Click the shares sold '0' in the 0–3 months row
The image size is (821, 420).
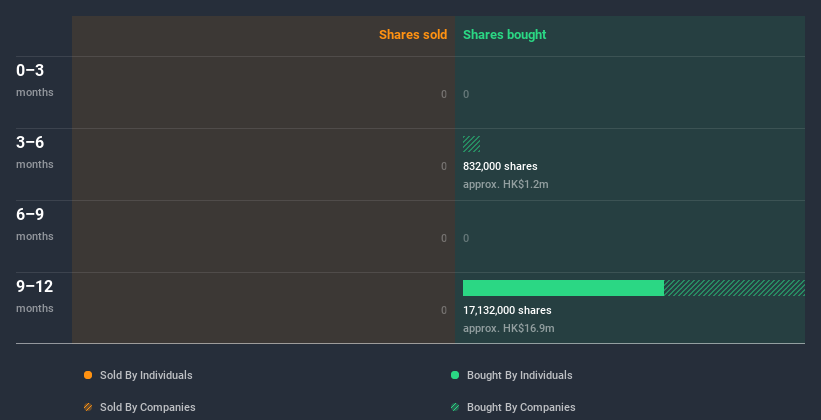click(444, 94)
